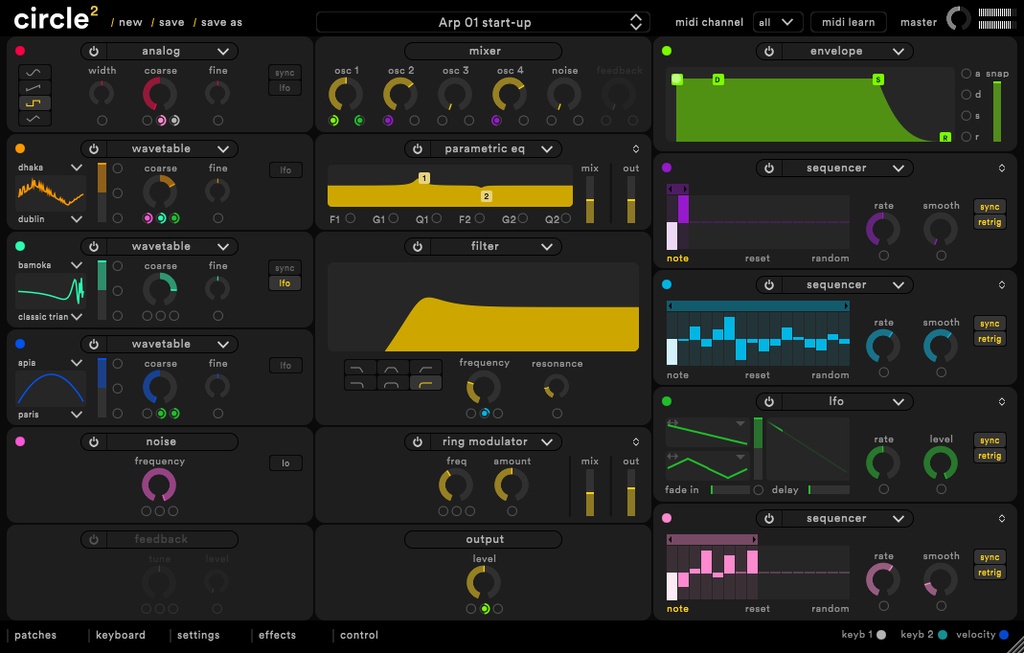Select the square waveform in the analog oscillator
Screen dimensions: 1024x653
(x=34, y=100)
